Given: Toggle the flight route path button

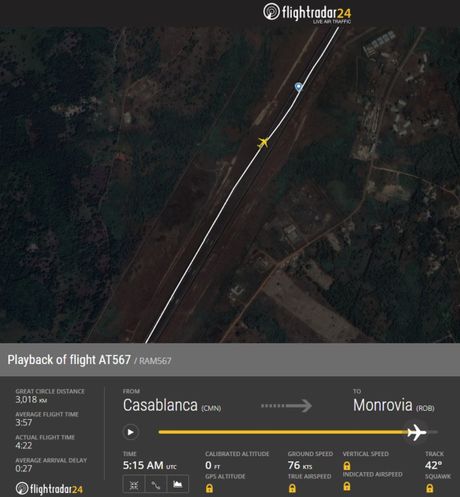Looking at the screenshot, I should coord(156,484).
